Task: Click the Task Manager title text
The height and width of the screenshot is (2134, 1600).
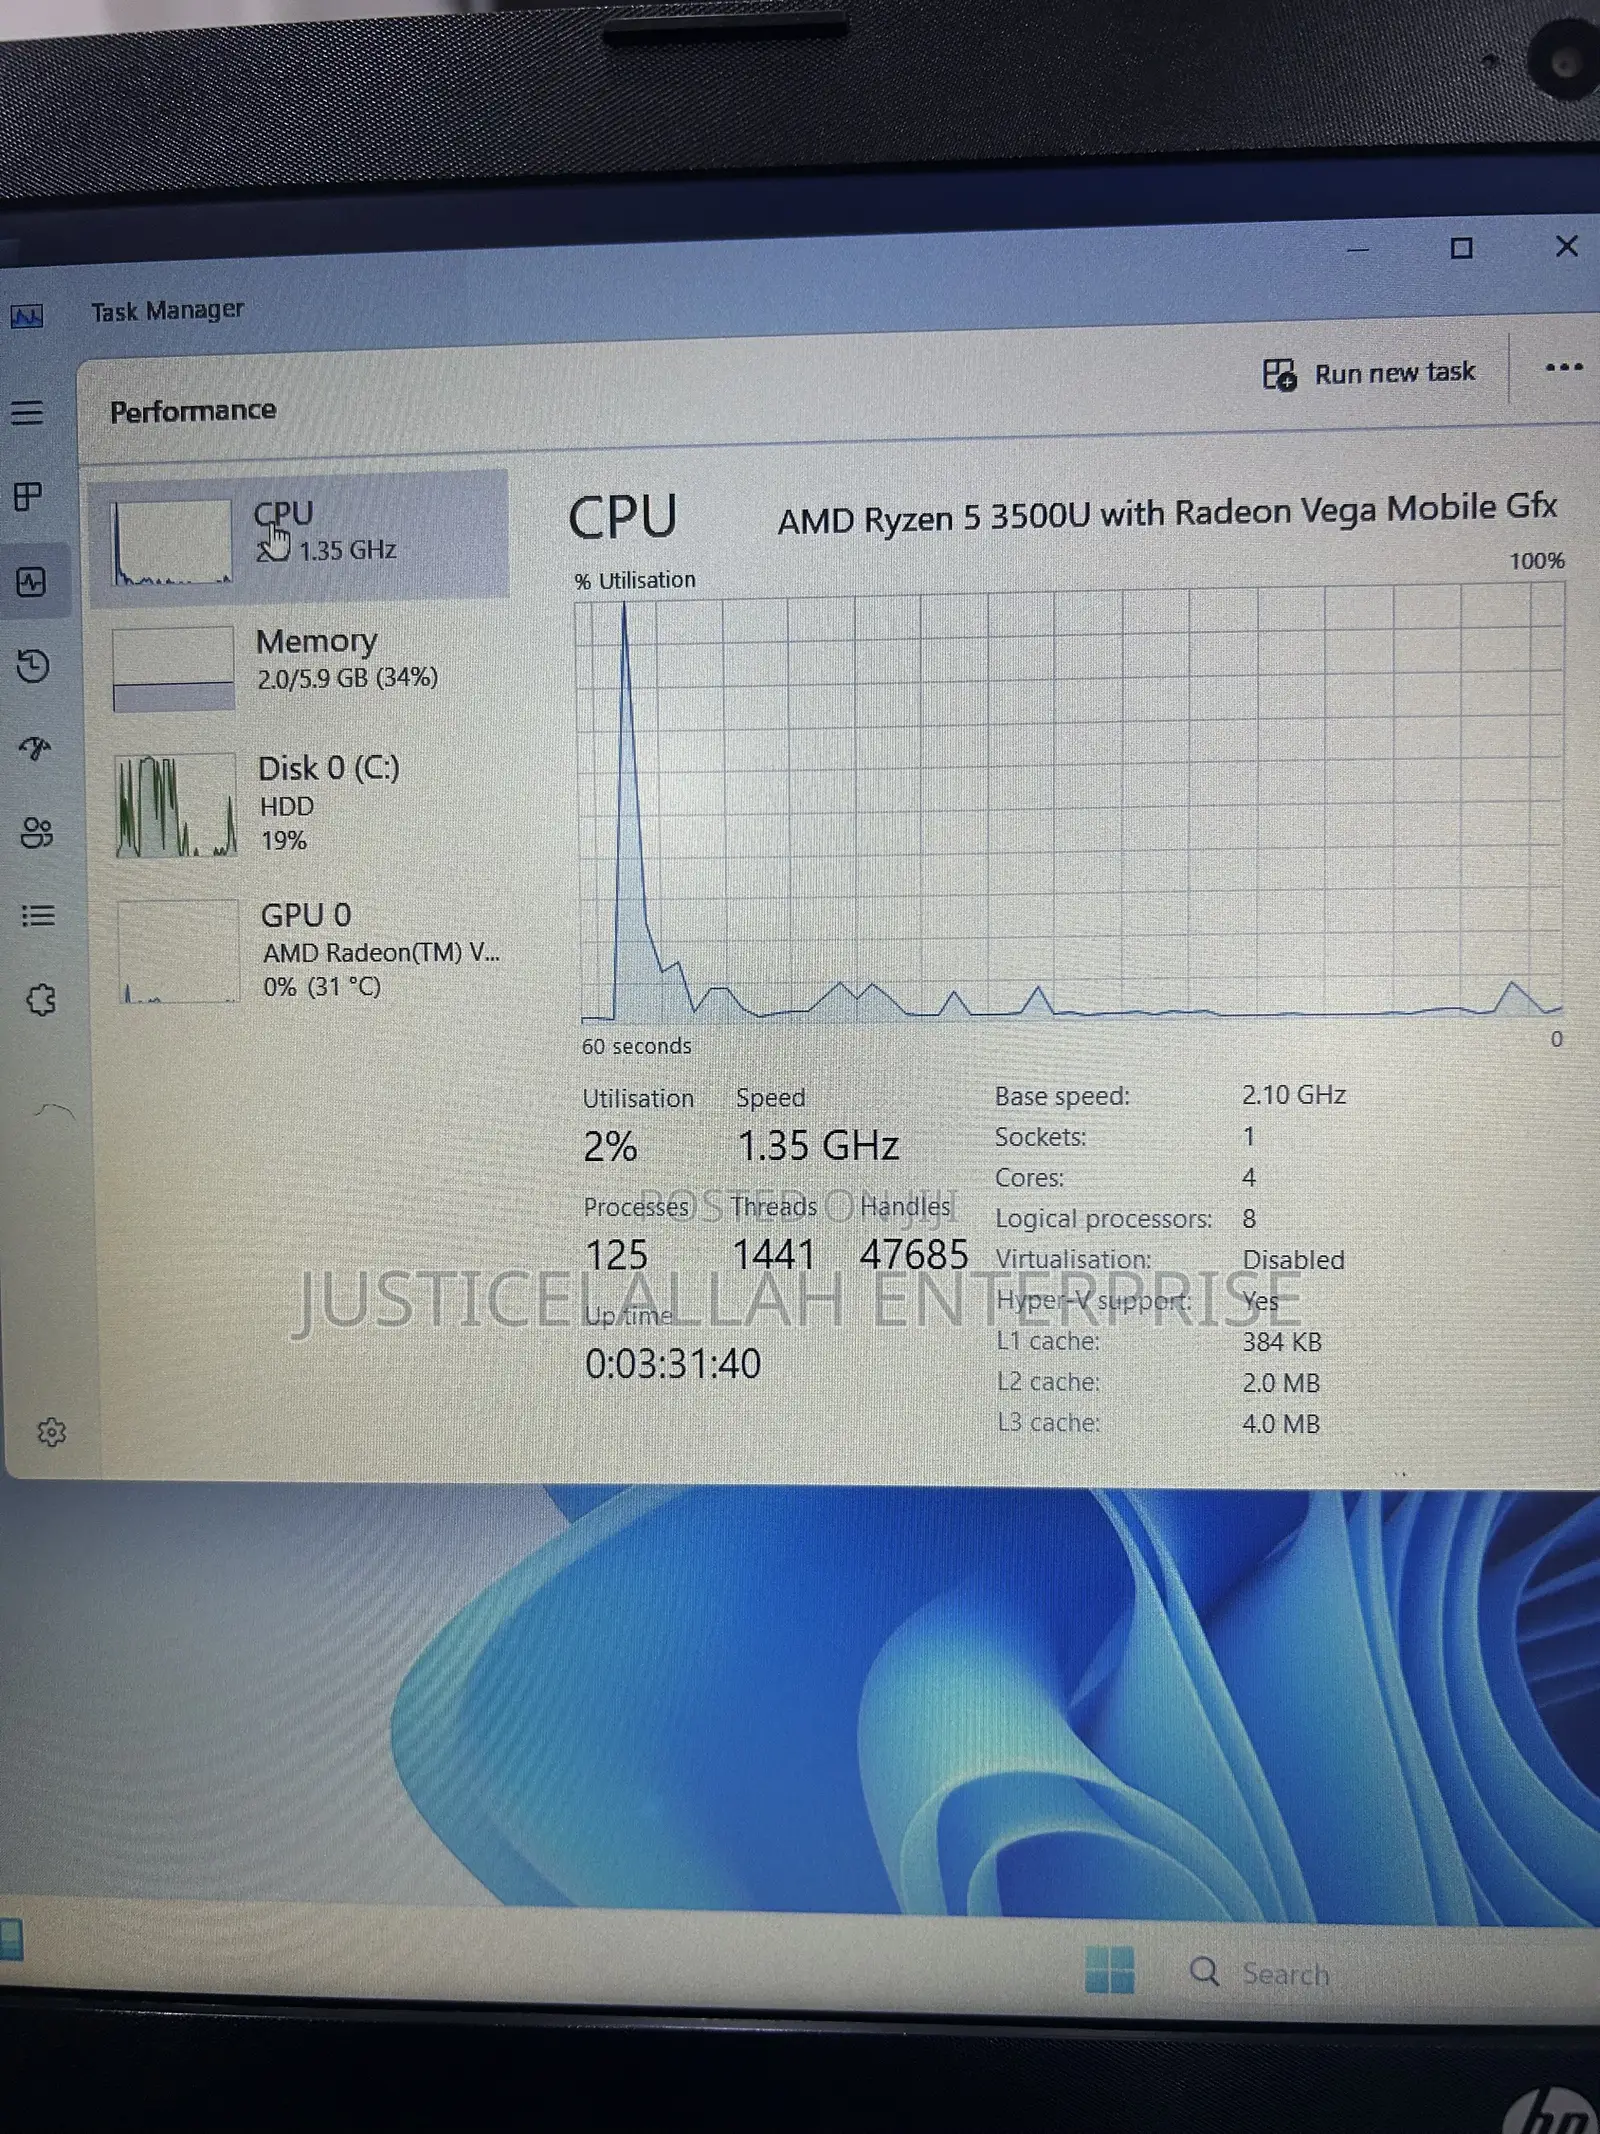Action: tap(167, 311)
